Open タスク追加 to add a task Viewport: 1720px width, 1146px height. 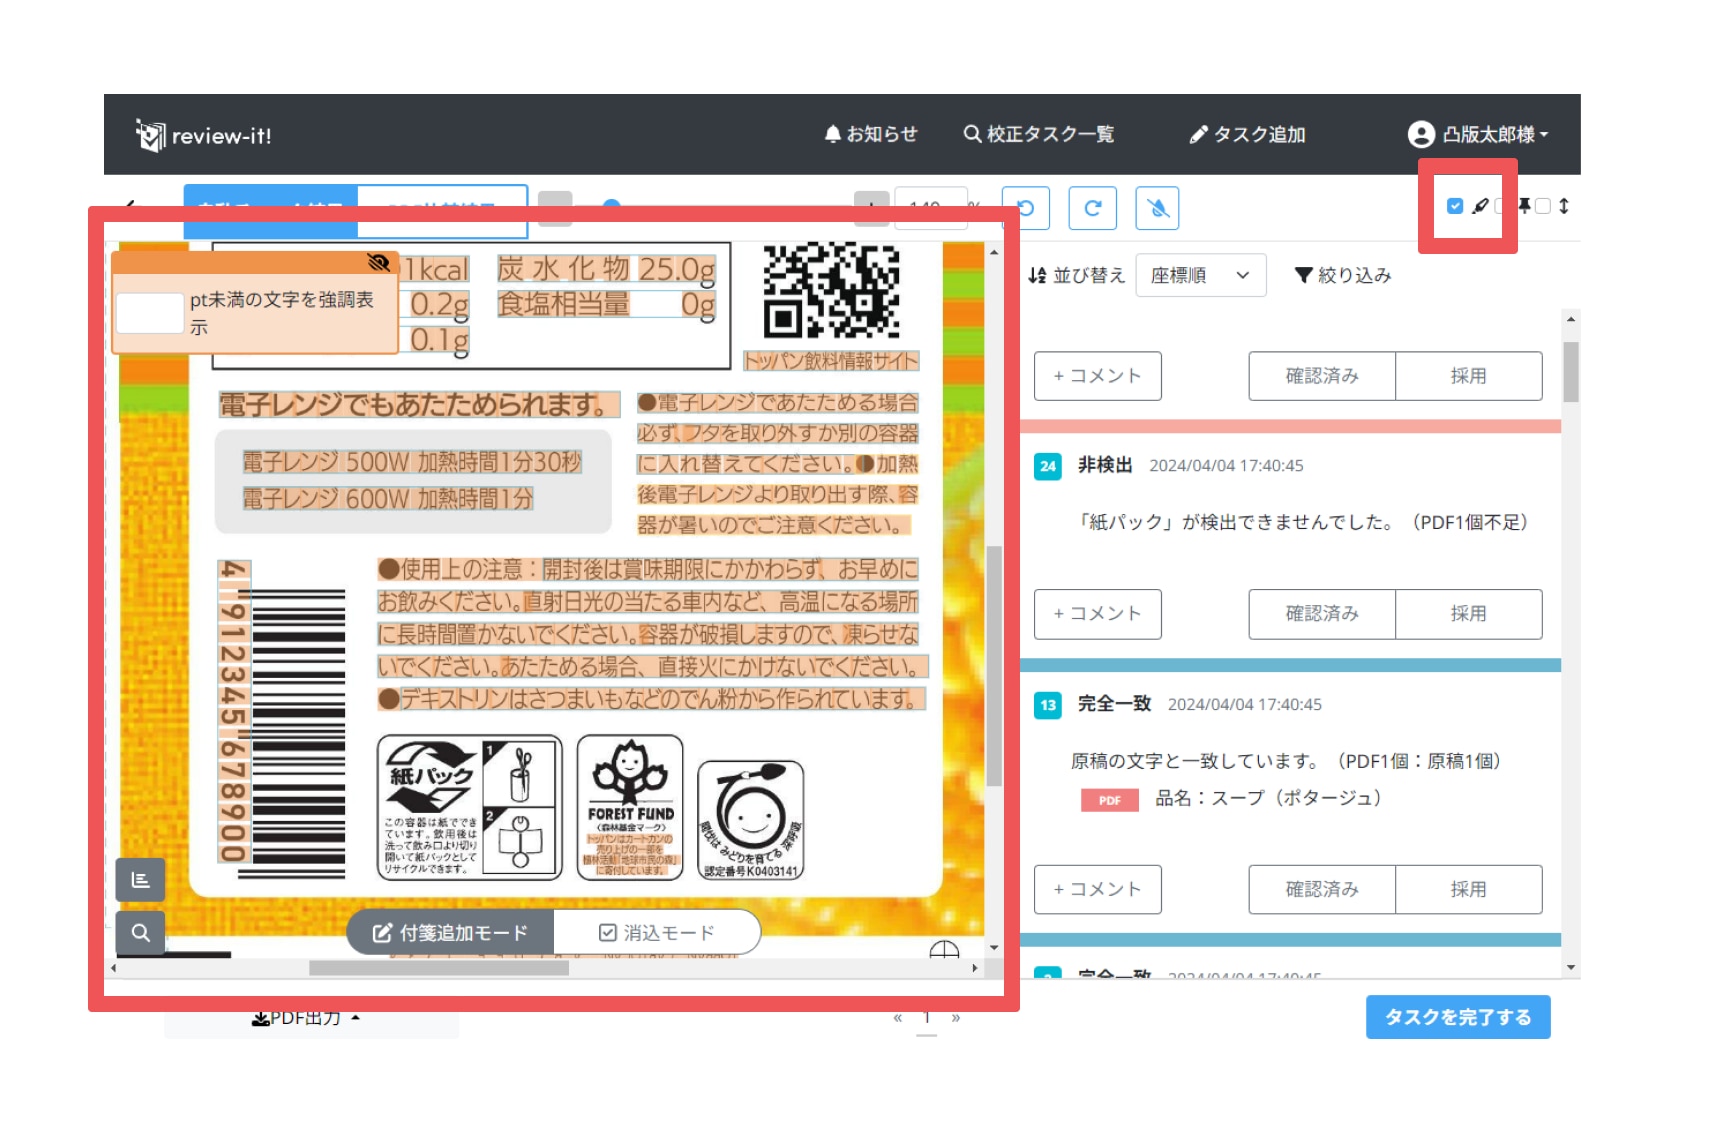(1247, 134)
